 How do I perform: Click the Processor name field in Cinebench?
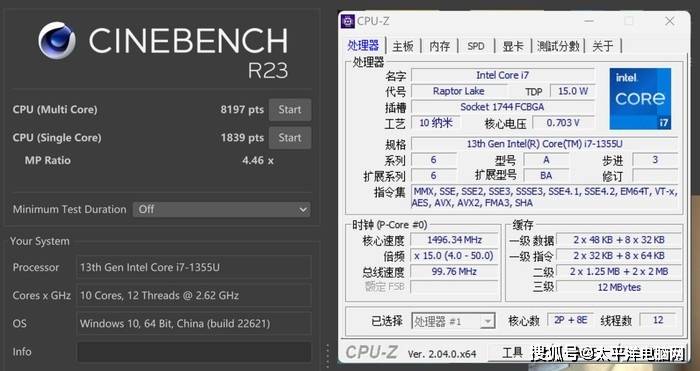[194, 267]
